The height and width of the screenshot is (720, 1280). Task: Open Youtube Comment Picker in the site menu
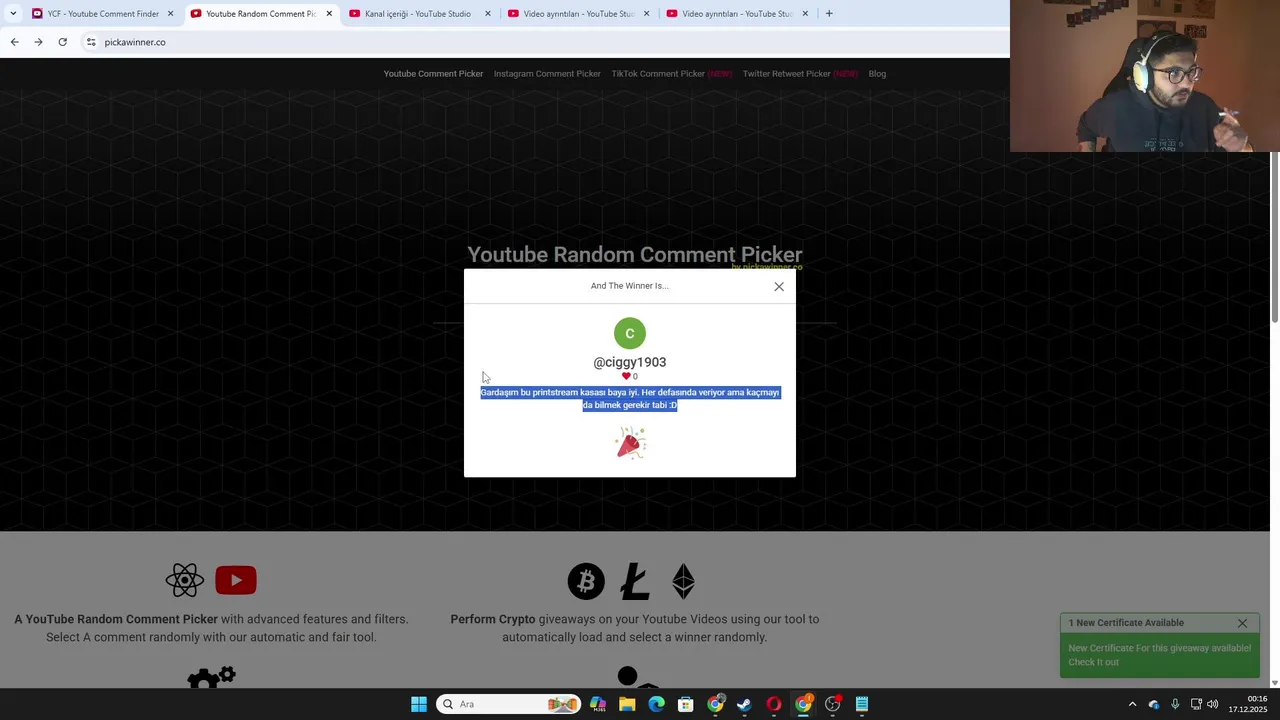(433, 73)
